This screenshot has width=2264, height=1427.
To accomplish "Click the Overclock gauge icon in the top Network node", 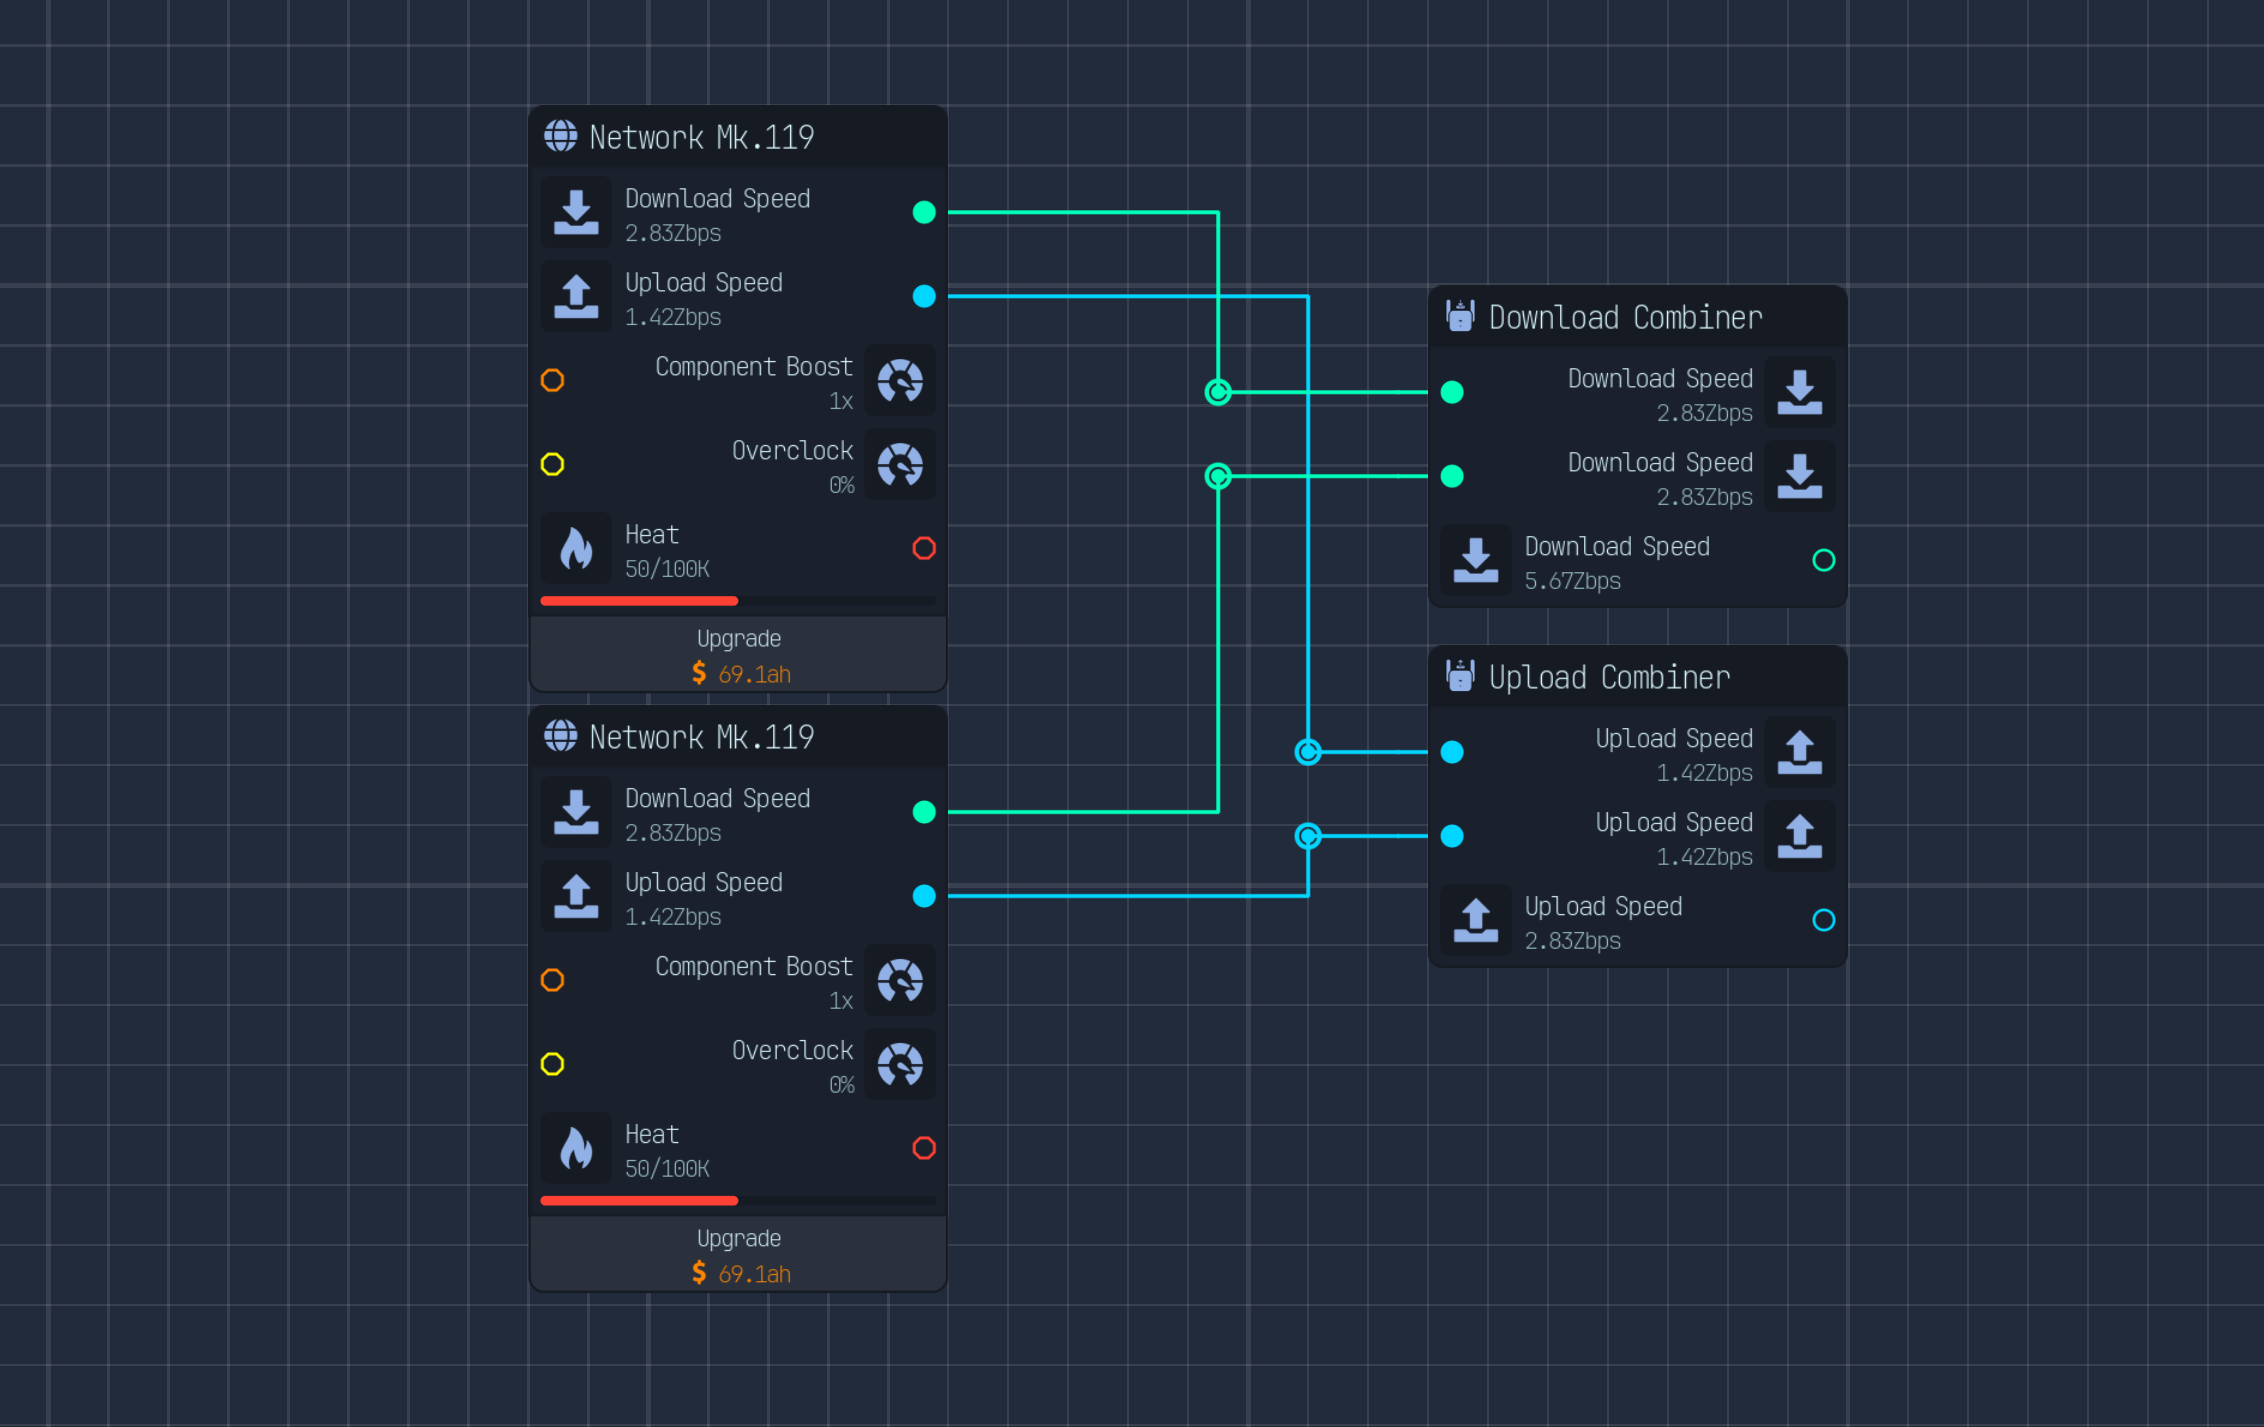I will 900,464.
